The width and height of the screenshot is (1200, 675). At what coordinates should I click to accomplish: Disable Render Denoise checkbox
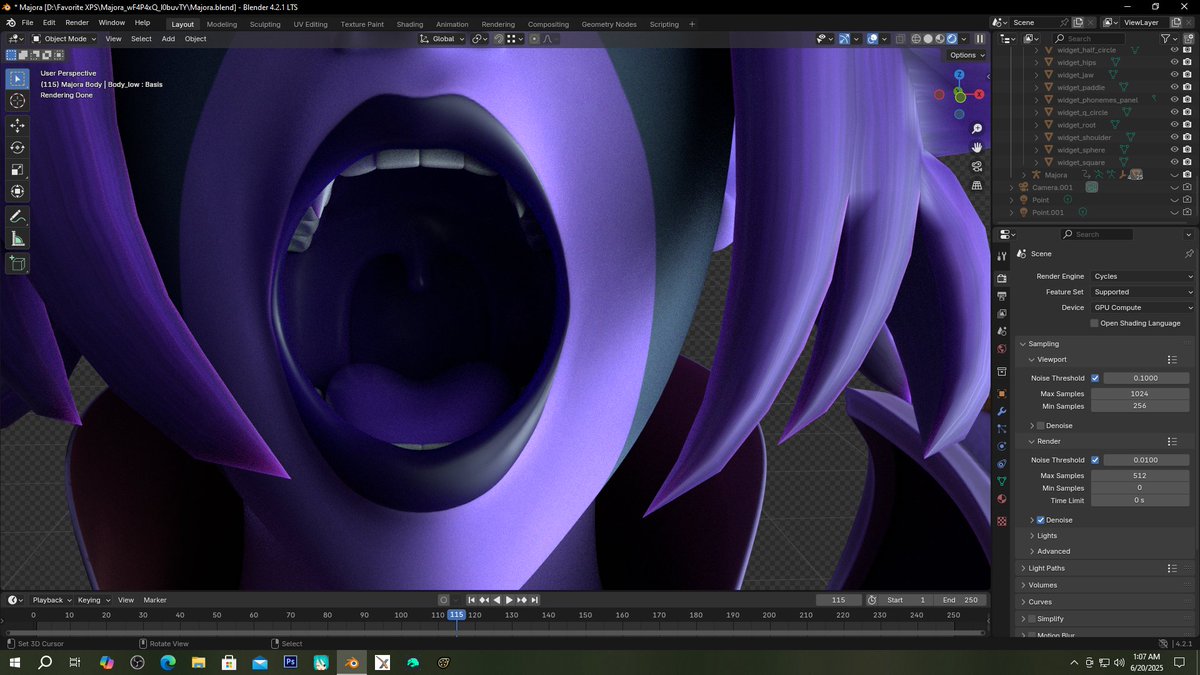[x=1040, y=520]
